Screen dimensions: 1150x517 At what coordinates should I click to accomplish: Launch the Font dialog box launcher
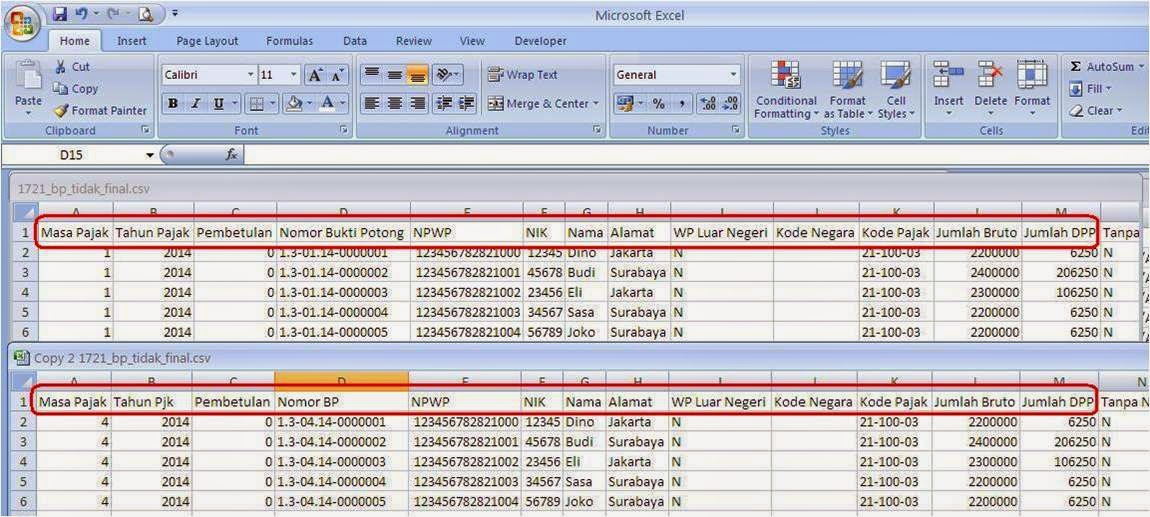click(343, 131)
